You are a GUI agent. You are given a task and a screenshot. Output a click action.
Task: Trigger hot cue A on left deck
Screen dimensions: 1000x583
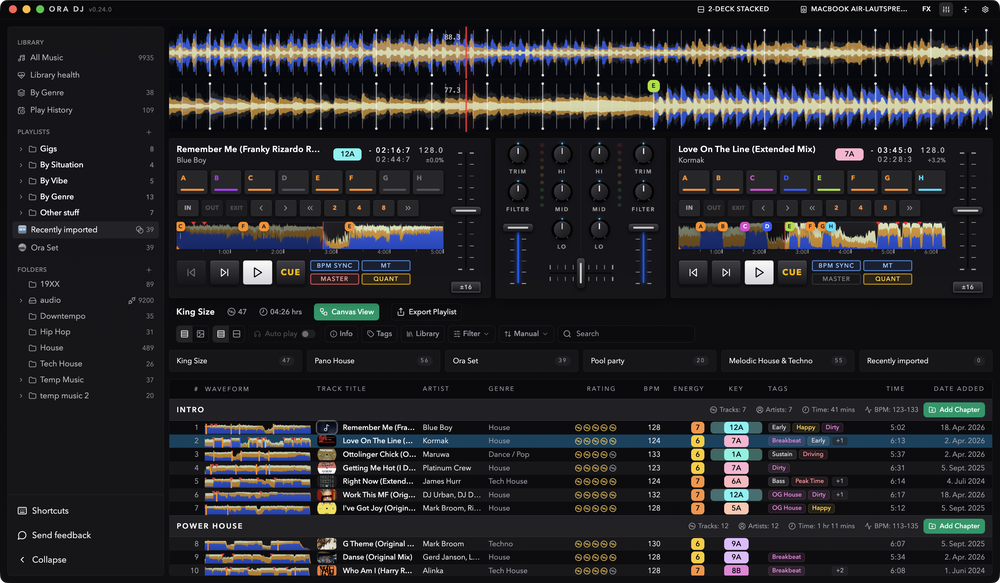pos(192,182)
